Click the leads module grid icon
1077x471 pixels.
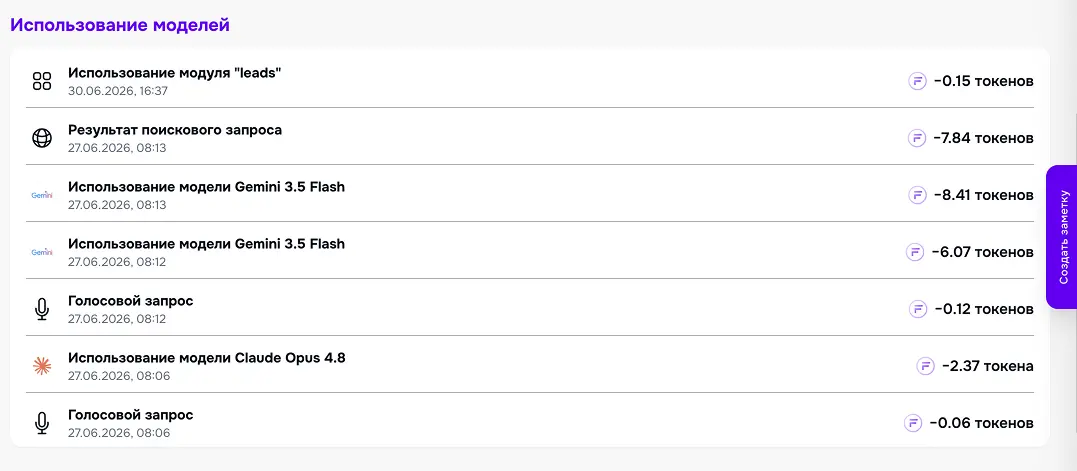click(42, 81)
